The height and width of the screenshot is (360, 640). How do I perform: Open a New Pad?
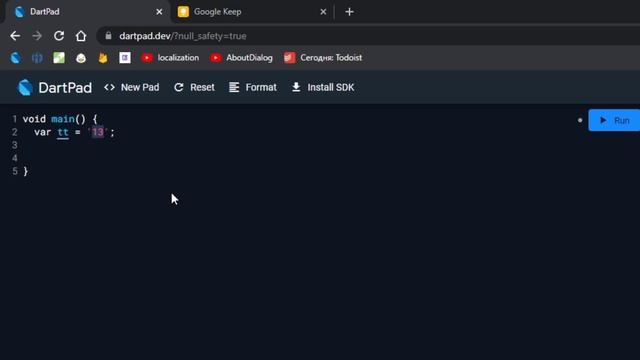click(131, 87)
